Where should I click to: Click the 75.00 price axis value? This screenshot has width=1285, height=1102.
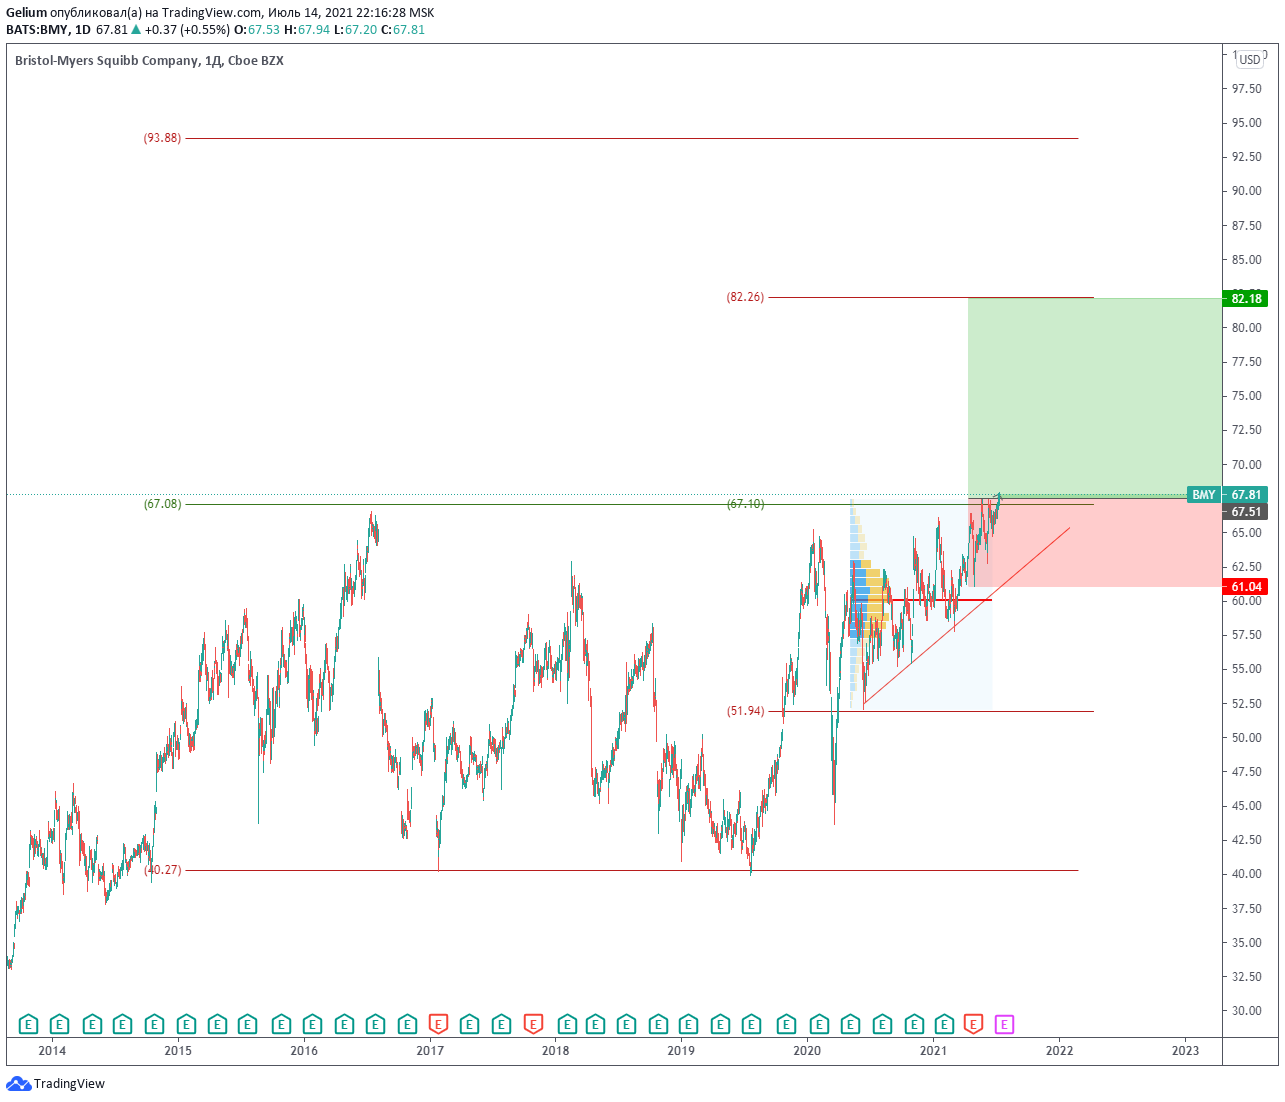(x=1246, y=396)
